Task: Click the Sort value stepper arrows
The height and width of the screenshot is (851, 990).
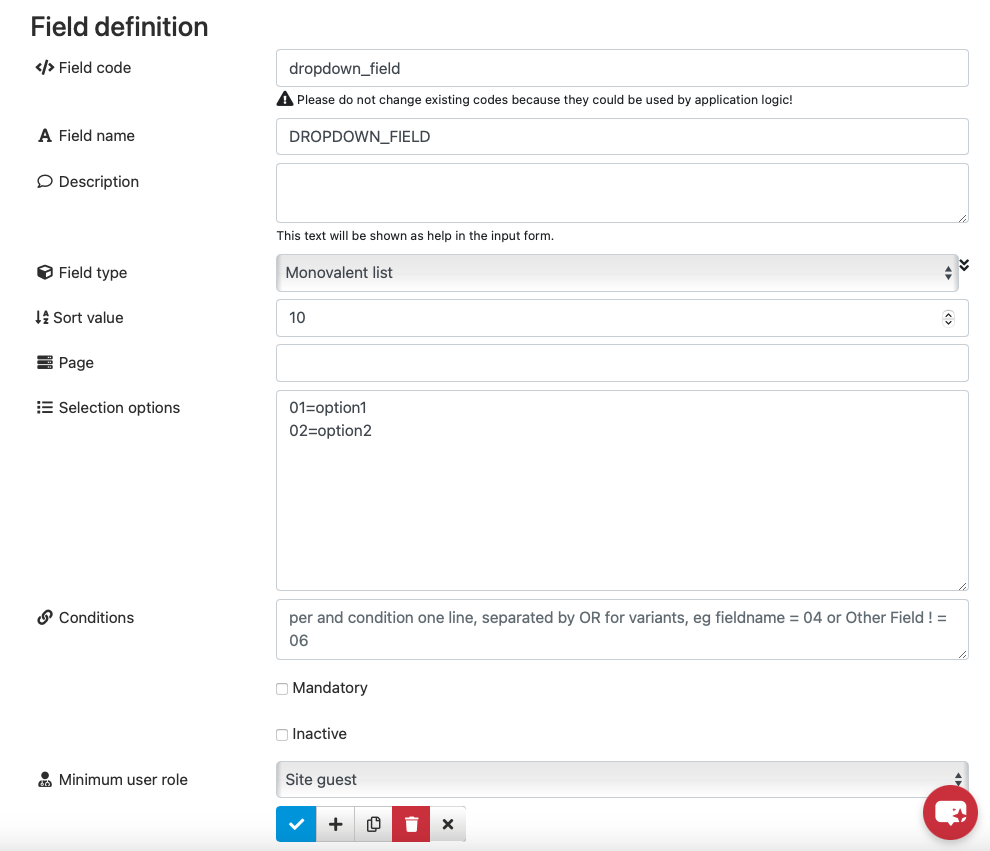Action: click(x=948, y=318)
